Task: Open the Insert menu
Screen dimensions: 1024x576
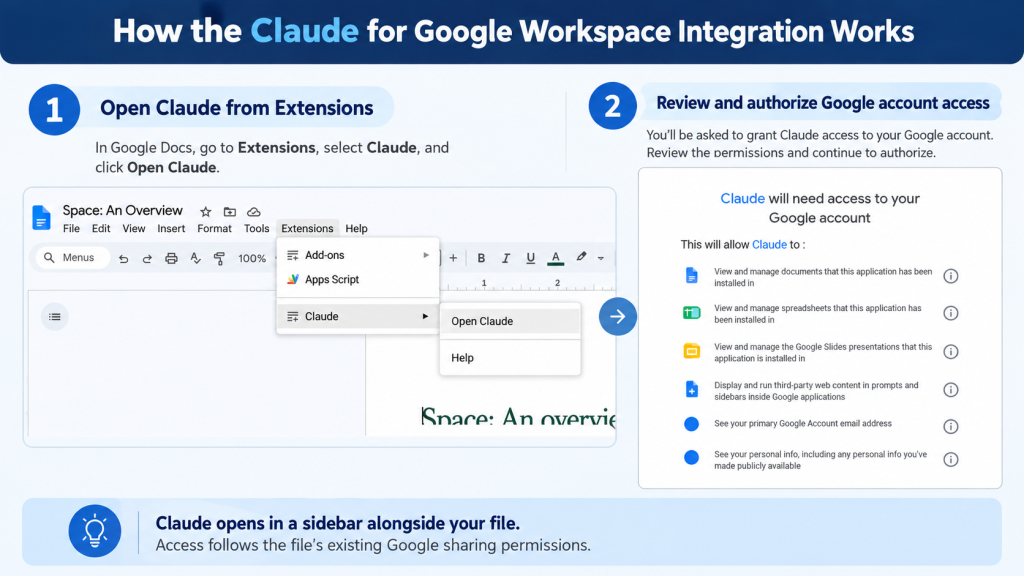Action: tap(171, 229)
